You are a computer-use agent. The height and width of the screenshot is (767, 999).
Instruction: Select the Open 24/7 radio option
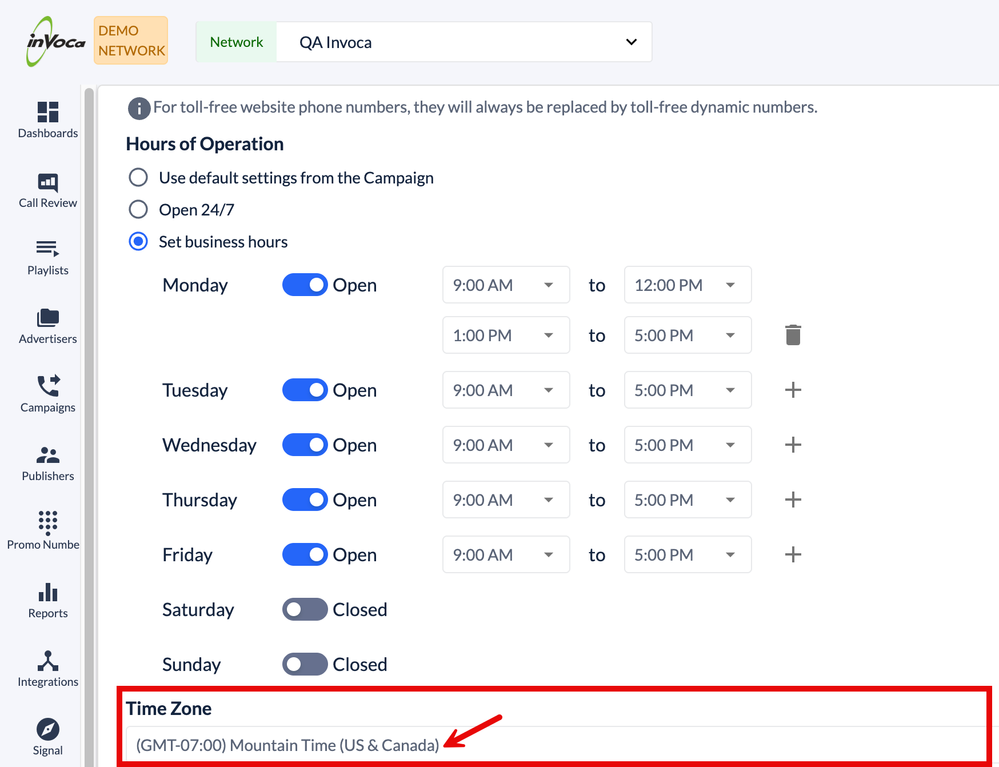coord(139,210)
